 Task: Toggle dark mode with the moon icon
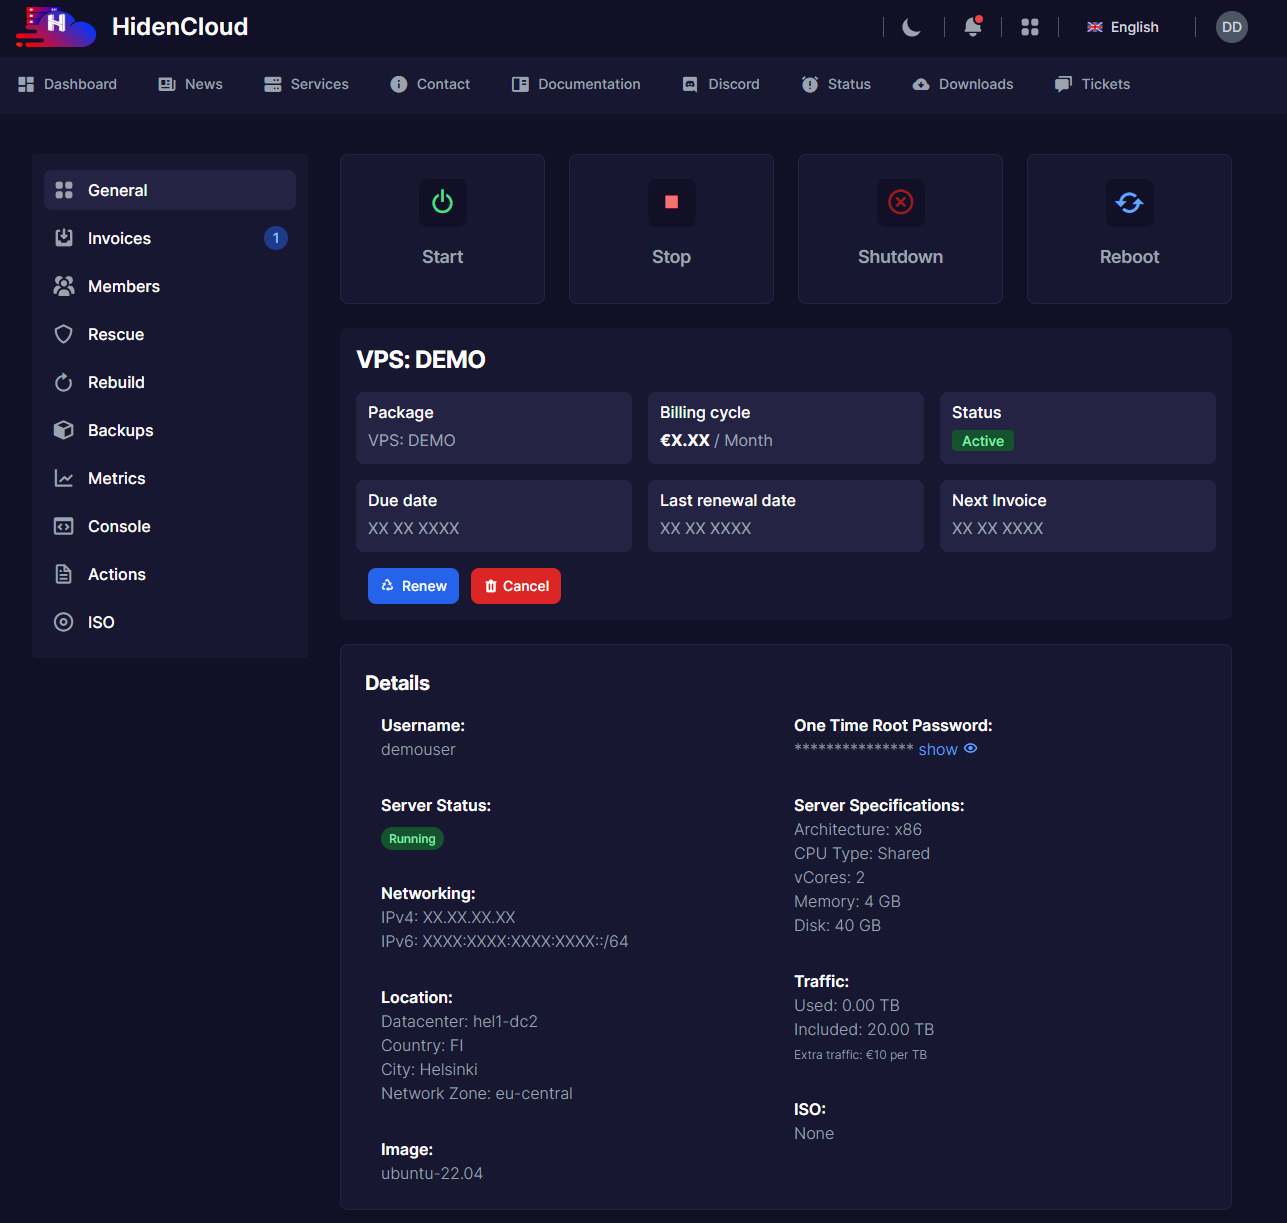912,27
